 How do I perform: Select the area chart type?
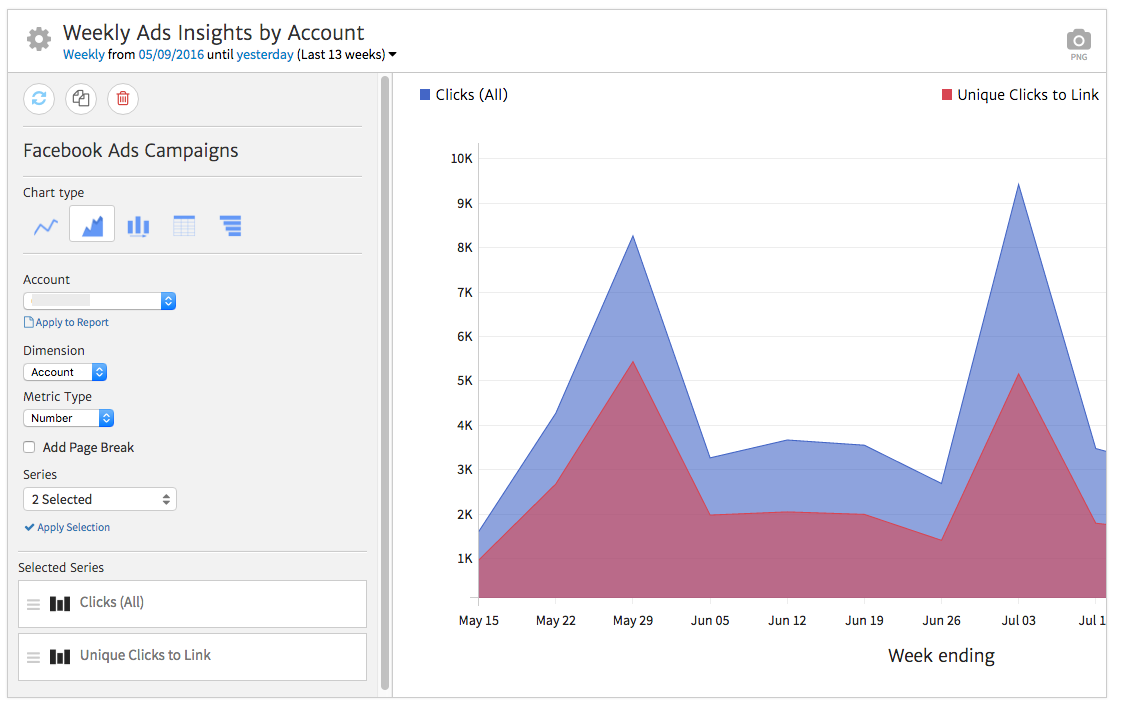coord(91,225)
